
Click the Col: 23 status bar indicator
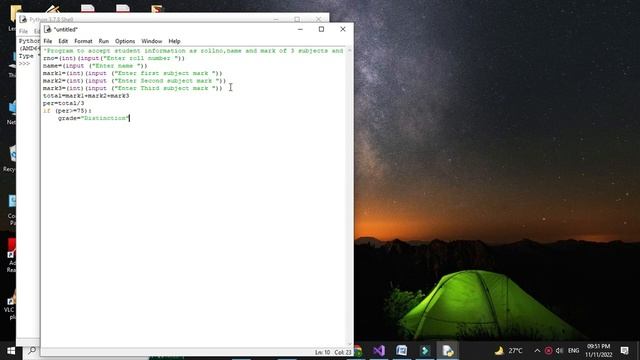click(342, 352)
